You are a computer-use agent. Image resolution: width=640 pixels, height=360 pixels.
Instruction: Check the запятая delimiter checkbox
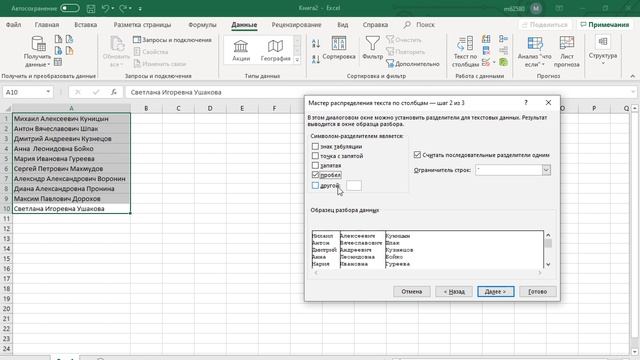(x=315, y=165)
